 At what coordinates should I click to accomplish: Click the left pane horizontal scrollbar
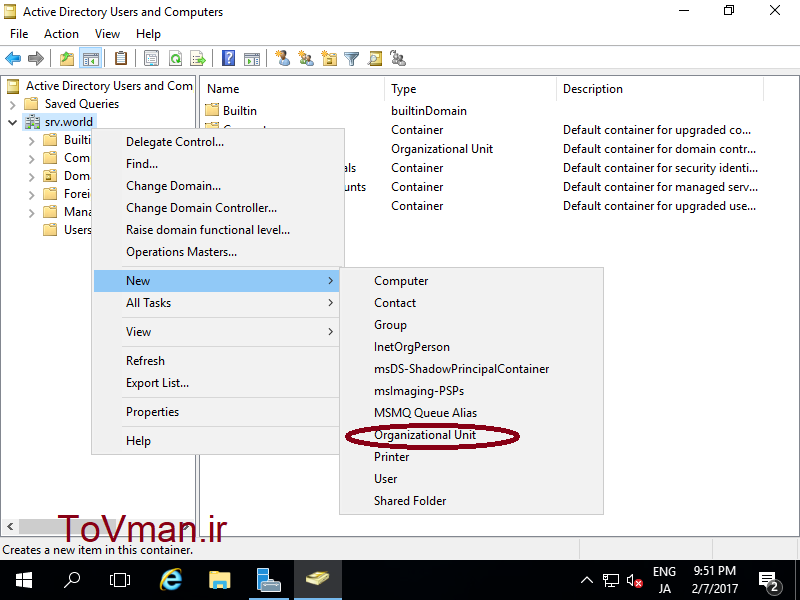pos(60,526)
